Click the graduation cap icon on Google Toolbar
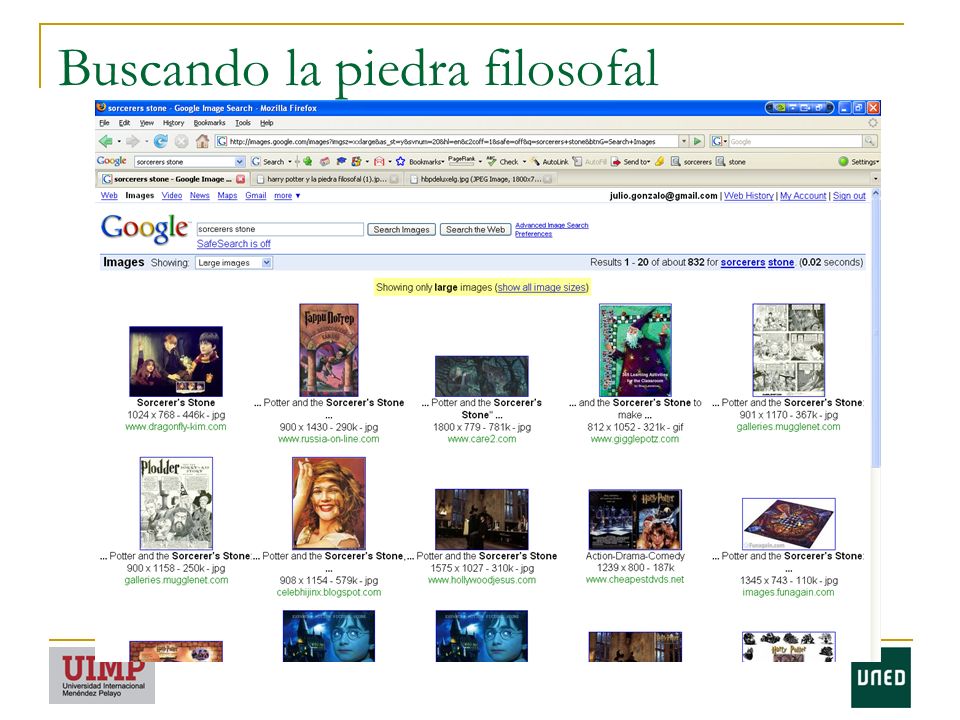960x720 pixels. [341, 162]
